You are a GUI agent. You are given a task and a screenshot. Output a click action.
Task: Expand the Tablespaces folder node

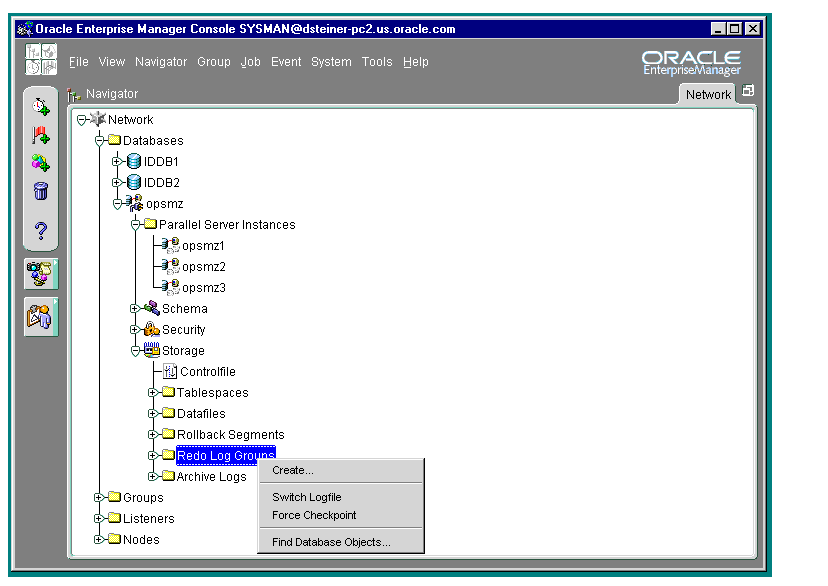click(x=153, y=393)
